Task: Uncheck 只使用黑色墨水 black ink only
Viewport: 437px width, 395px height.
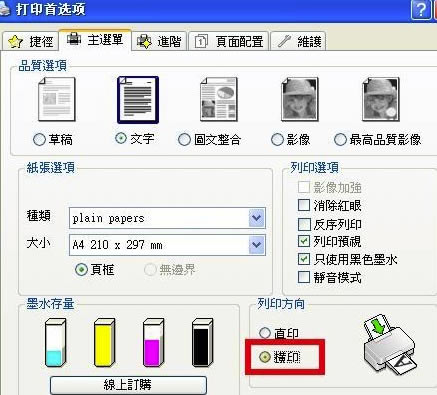Action: [x=304, y=259]
